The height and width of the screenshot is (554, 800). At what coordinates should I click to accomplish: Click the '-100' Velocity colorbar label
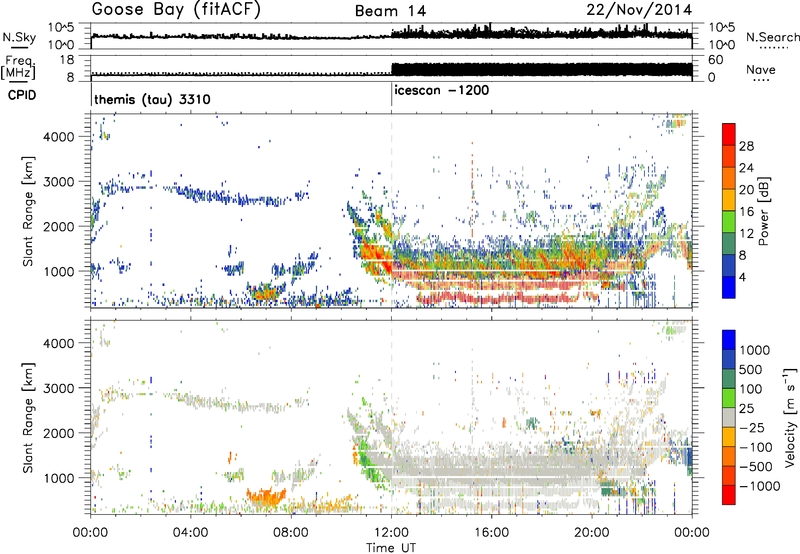click(x=755, y=447)
